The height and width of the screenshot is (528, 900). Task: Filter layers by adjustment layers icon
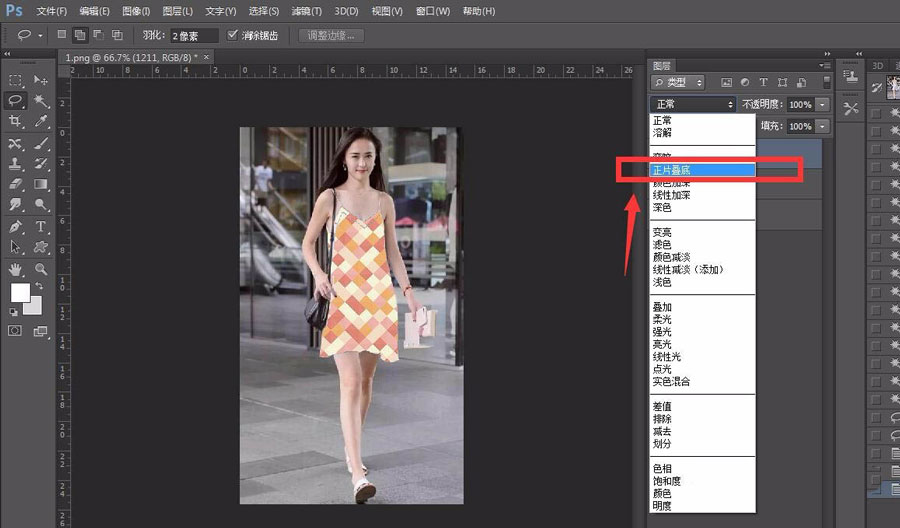[744, 82]
